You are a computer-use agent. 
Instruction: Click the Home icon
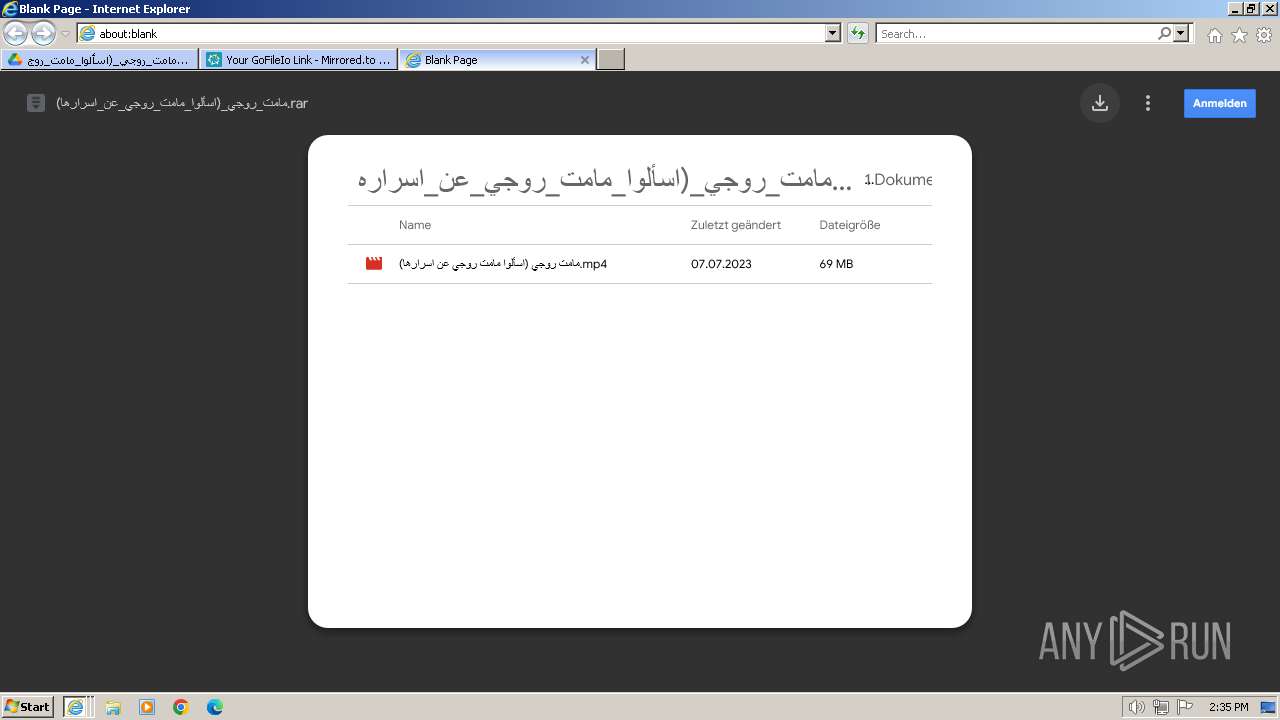[x=1214, y=35]
